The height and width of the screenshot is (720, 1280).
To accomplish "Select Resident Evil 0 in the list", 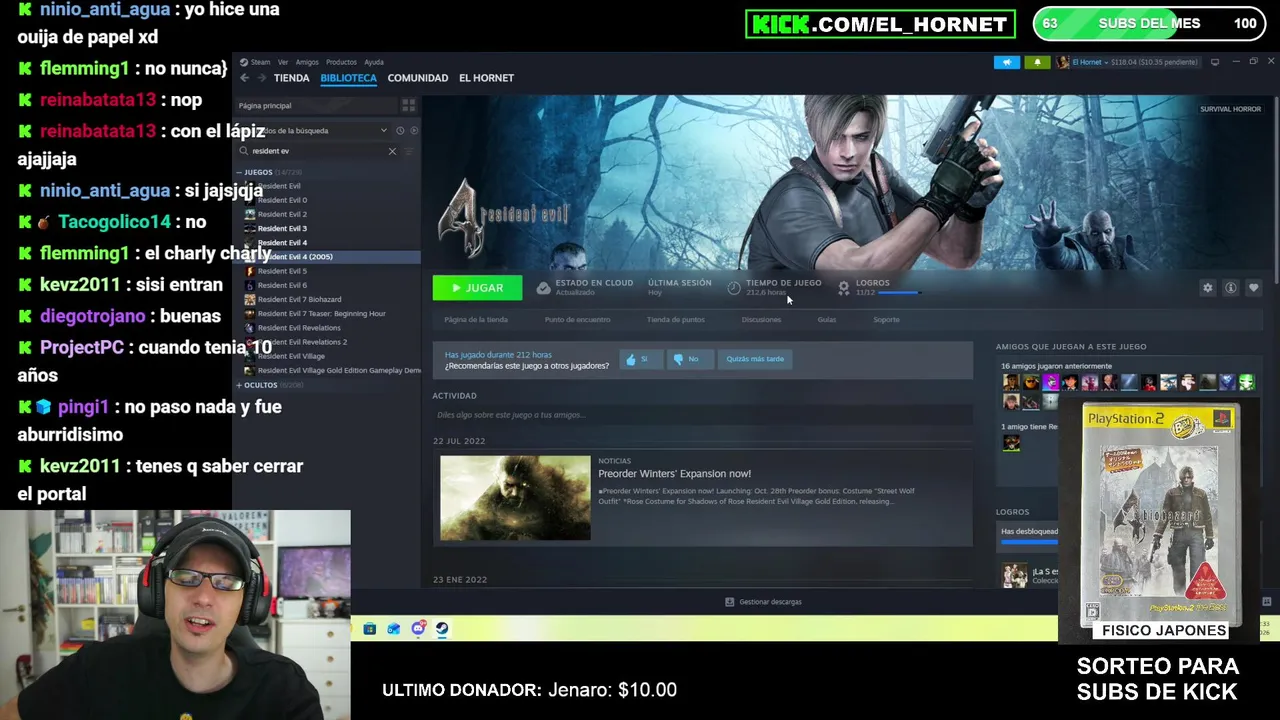I will pyautogui.click(x=282, y=200).
